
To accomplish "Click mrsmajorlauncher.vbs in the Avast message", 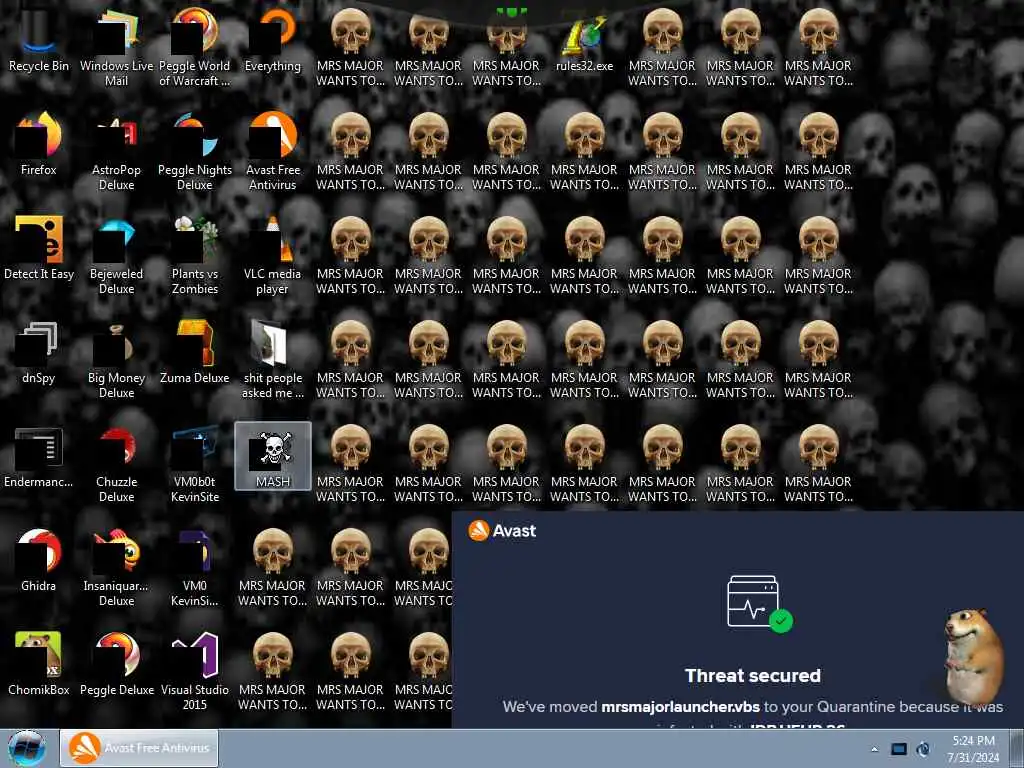I will coord(680,707).
